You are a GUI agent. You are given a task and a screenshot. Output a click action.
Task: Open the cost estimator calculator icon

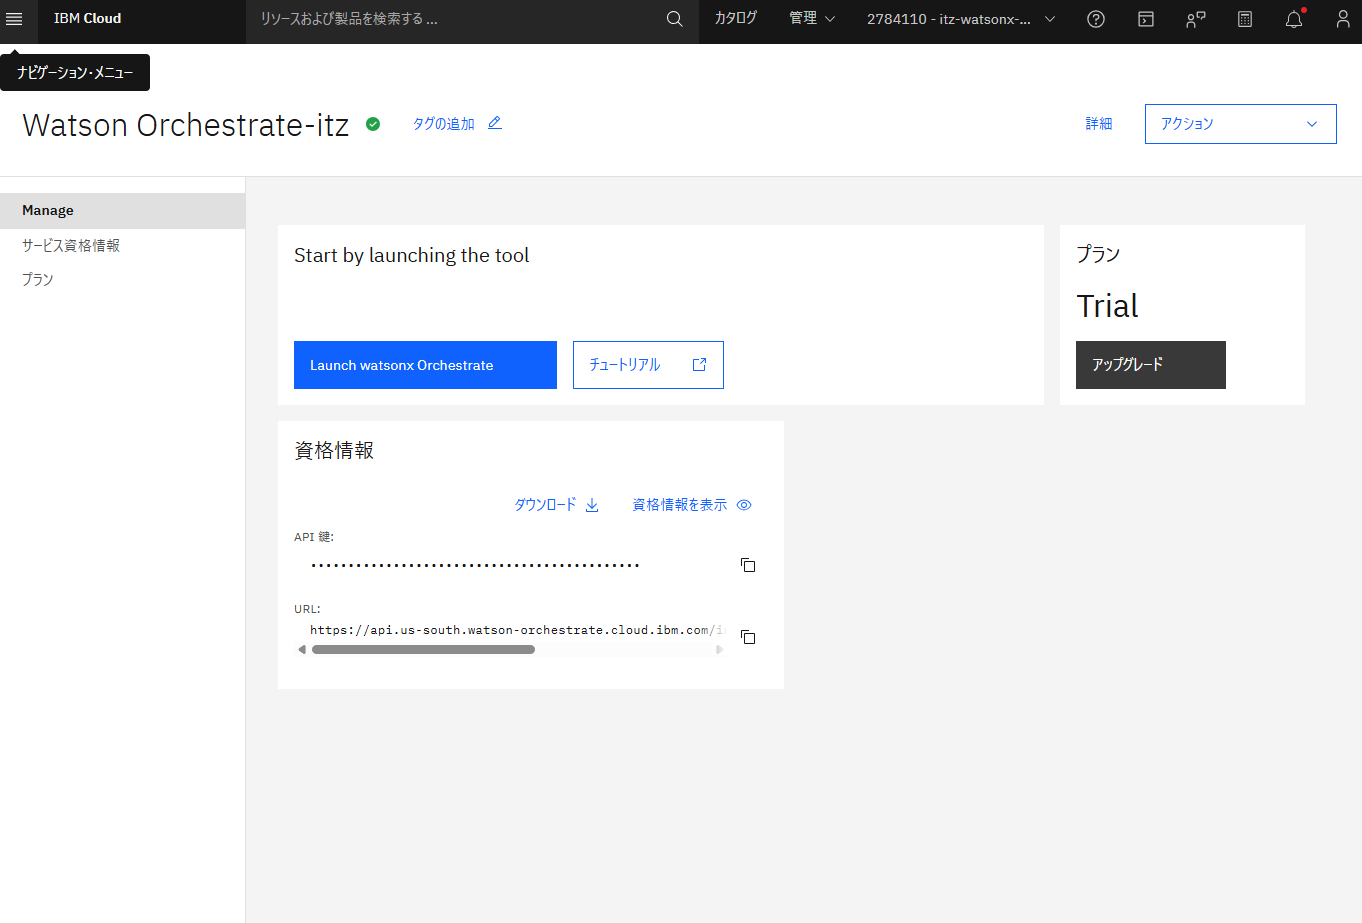(1245, 19)
